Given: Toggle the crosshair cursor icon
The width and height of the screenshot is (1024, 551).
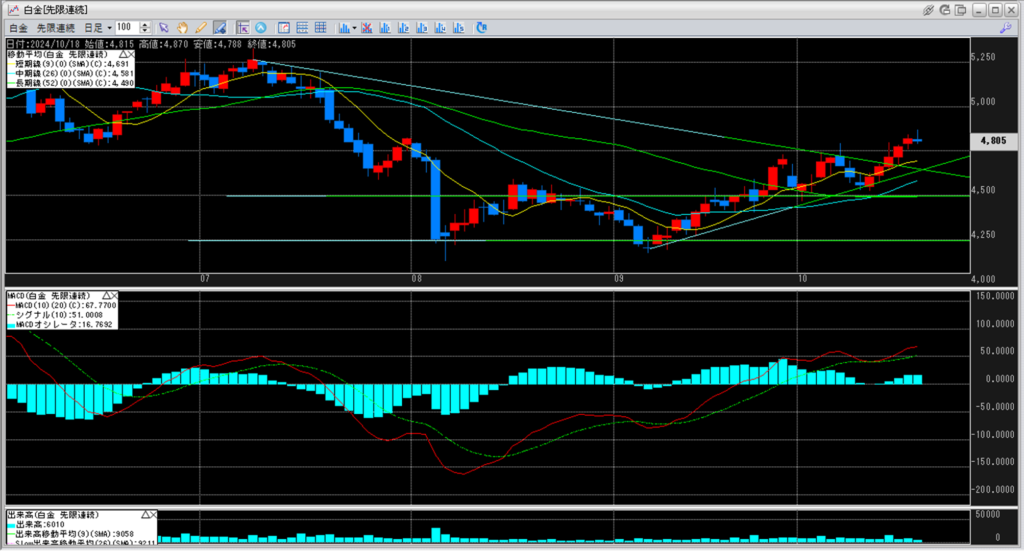Looking at the screenshot, I should pyautogui.click(x=242, y=27).
